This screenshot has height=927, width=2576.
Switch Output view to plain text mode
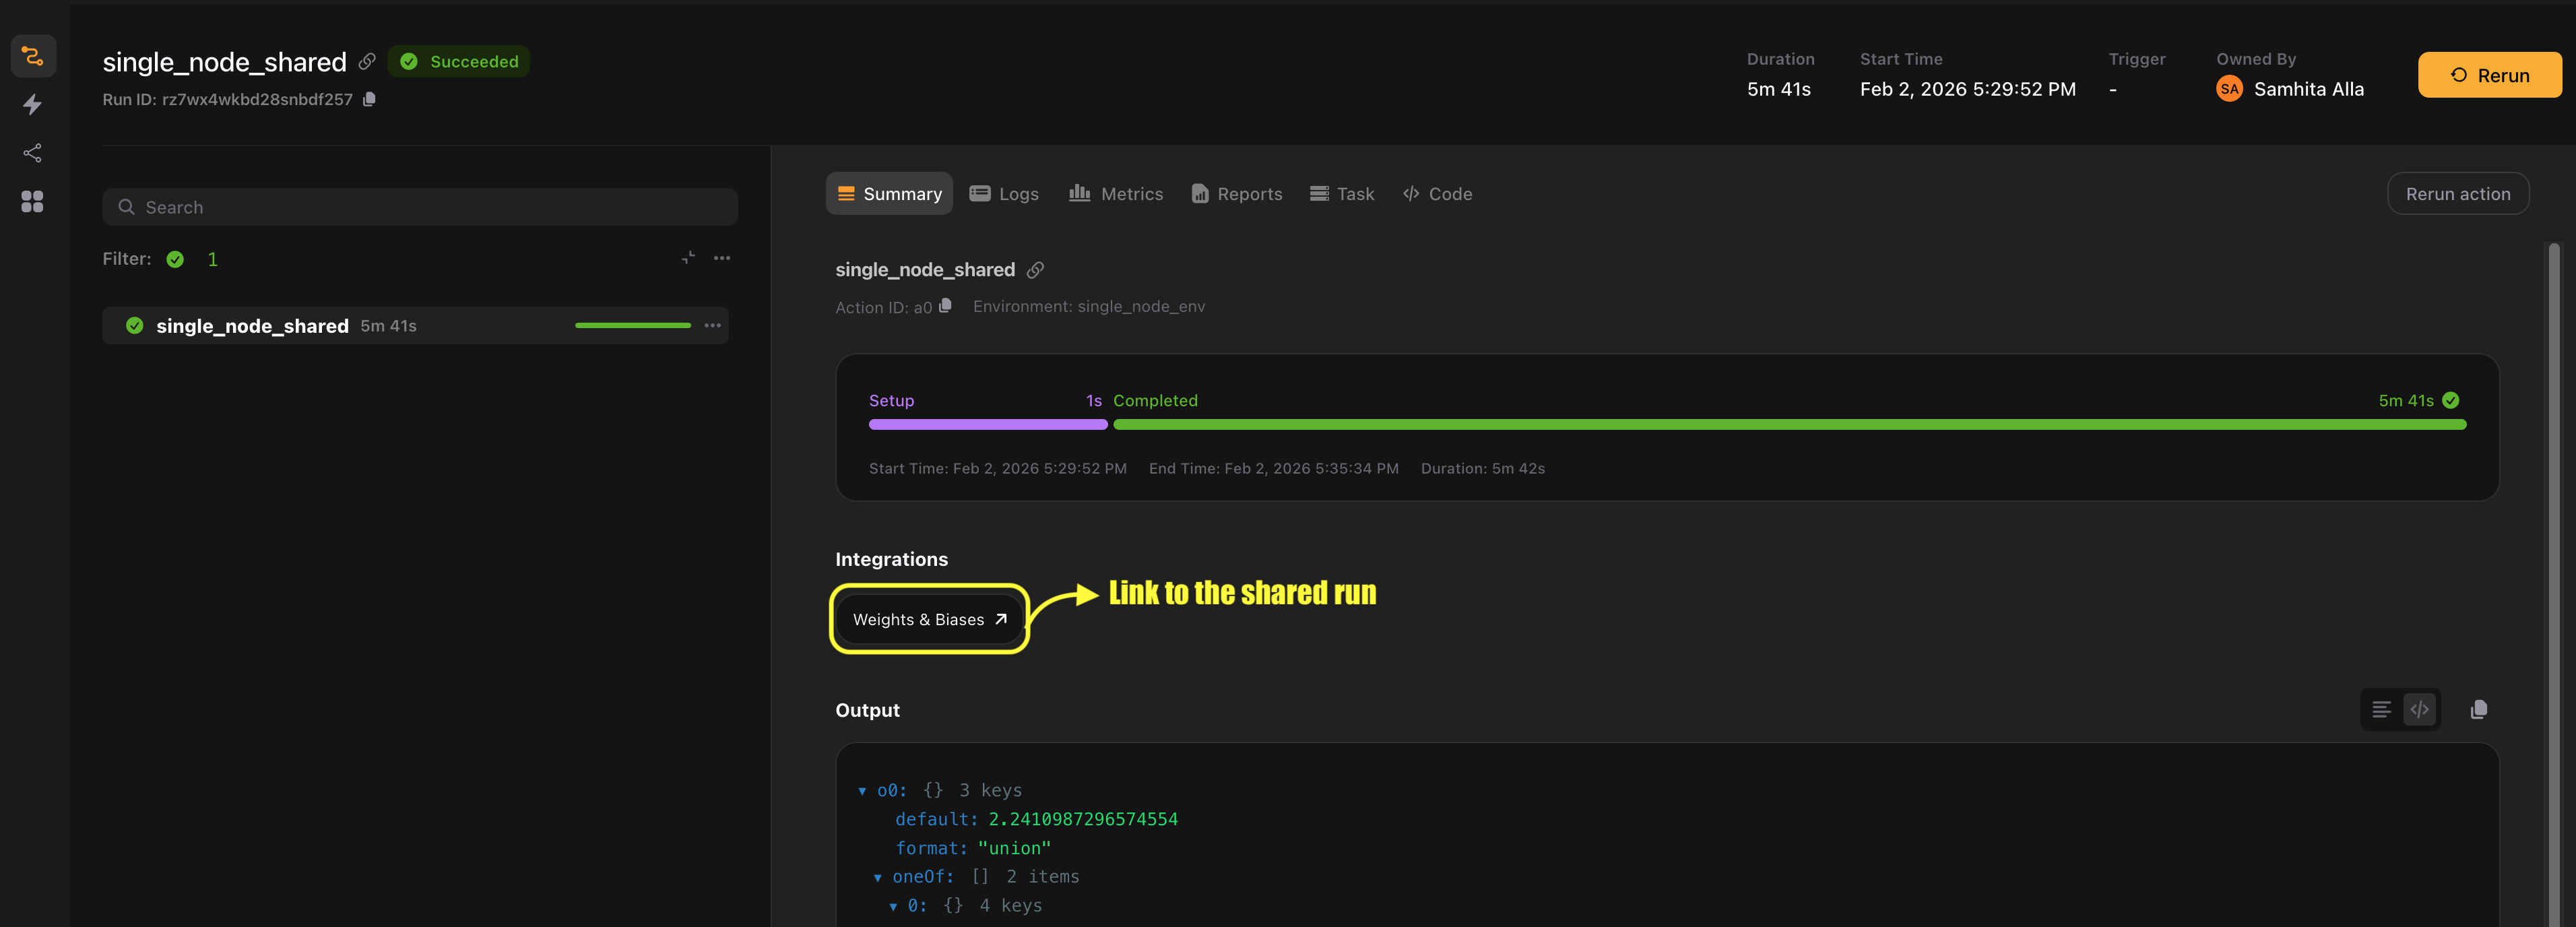pos(2380,709)
